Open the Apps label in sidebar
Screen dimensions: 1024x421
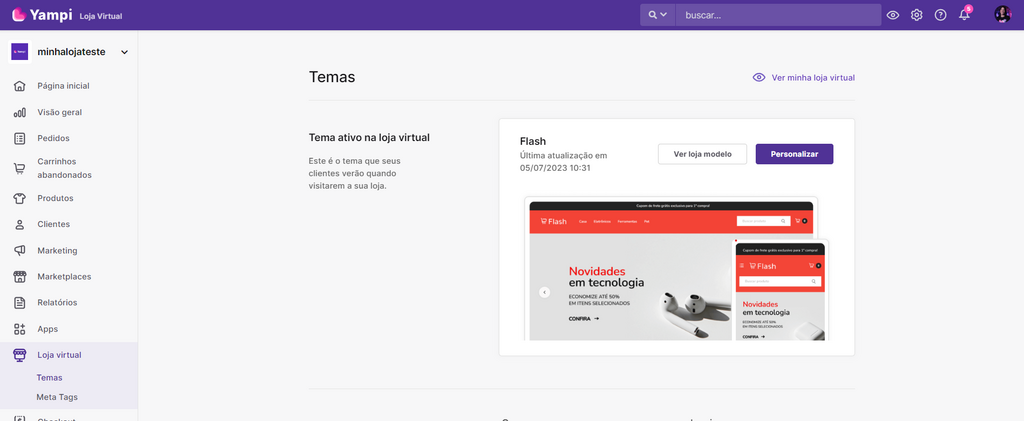click(x=48, y=329)
